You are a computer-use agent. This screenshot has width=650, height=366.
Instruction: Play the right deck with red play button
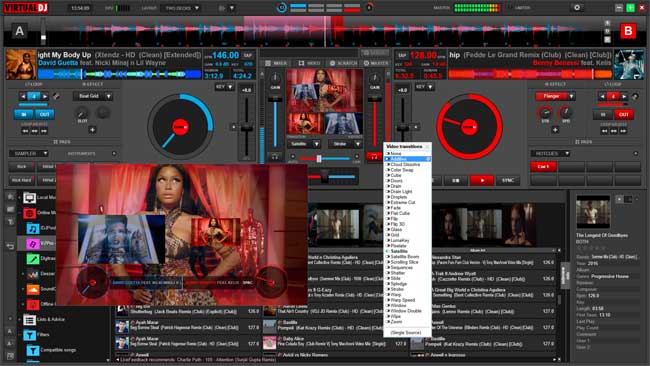point(482,180)
